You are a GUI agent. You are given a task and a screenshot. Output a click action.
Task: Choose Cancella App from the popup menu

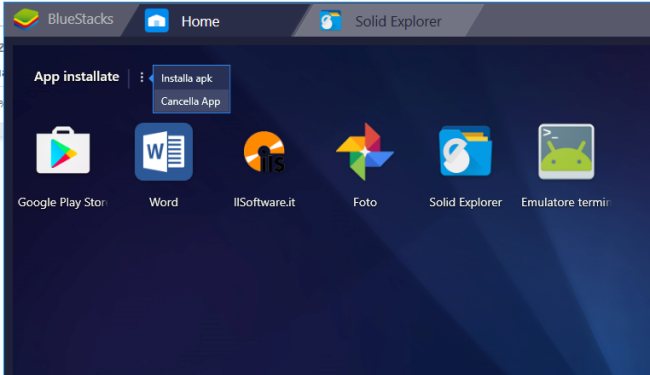[x=192, y=101]
